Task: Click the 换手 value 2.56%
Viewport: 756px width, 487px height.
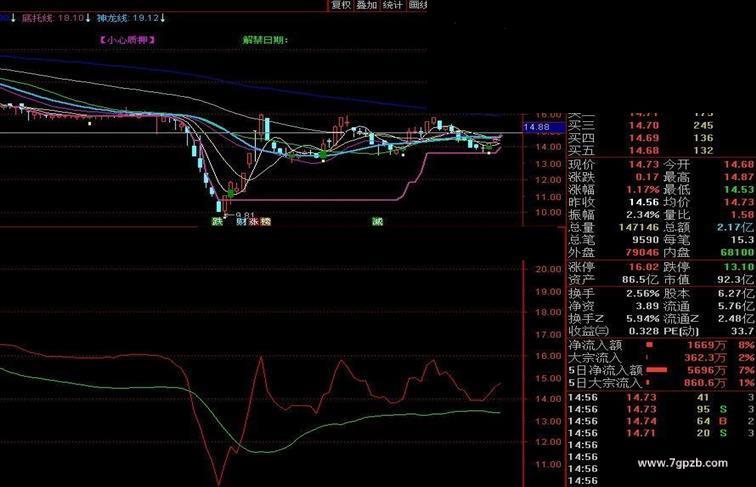Action: (x=643, y=293)
